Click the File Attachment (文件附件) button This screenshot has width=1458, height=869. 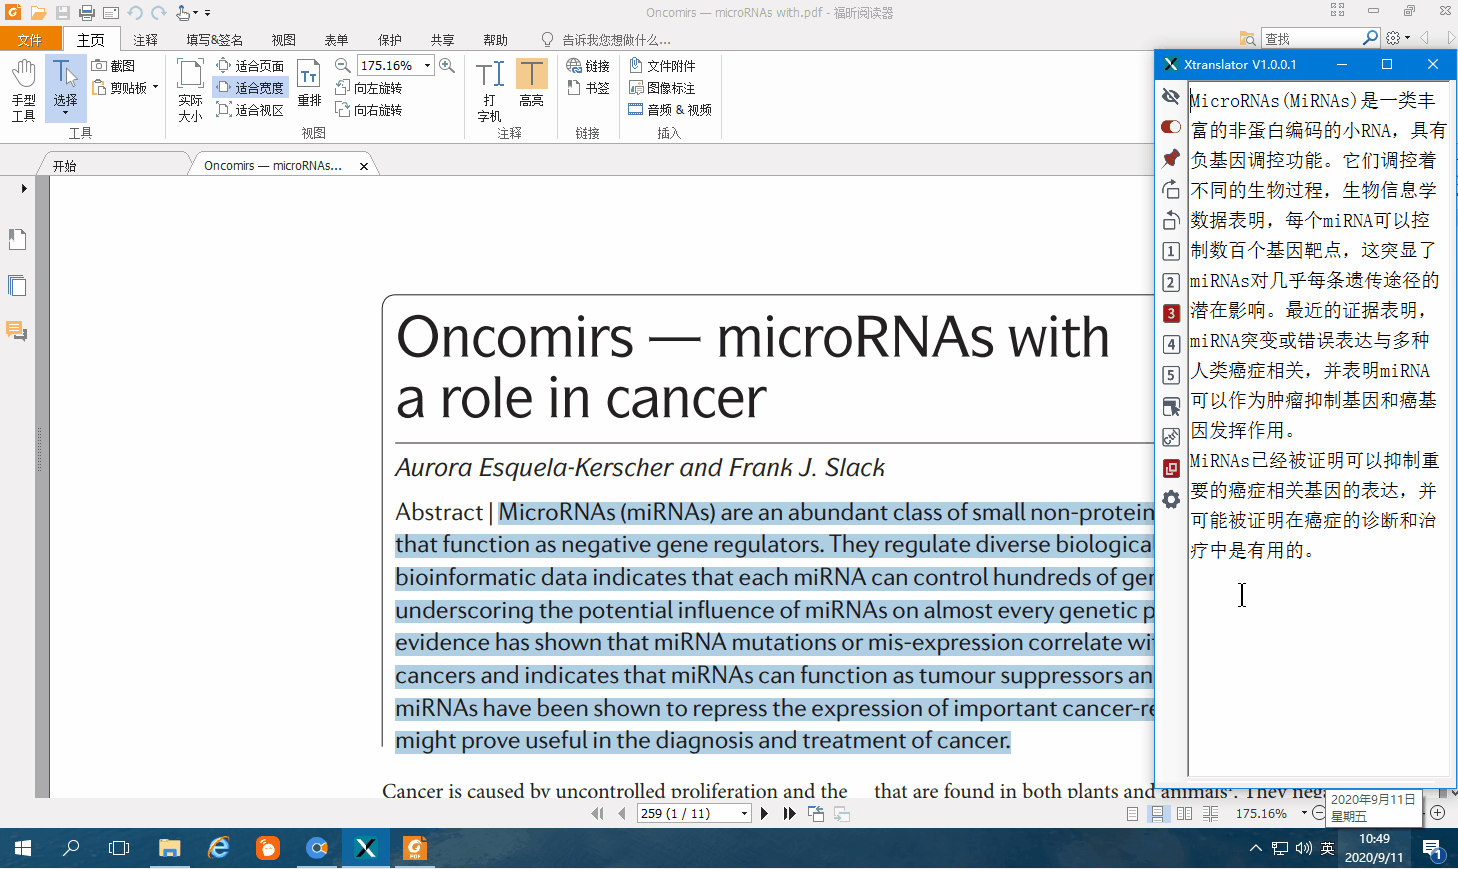(x=662, y=65)
